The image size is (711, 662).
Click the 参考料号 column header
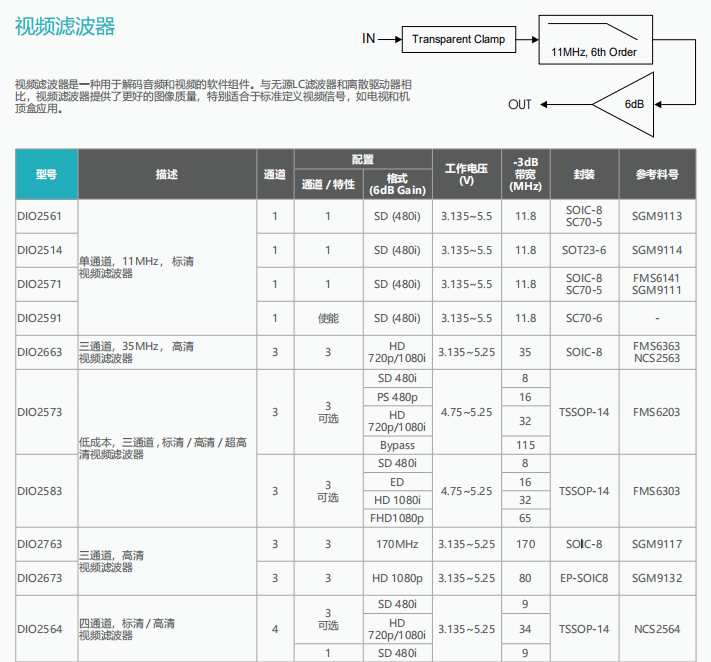[x=656, y=174]
